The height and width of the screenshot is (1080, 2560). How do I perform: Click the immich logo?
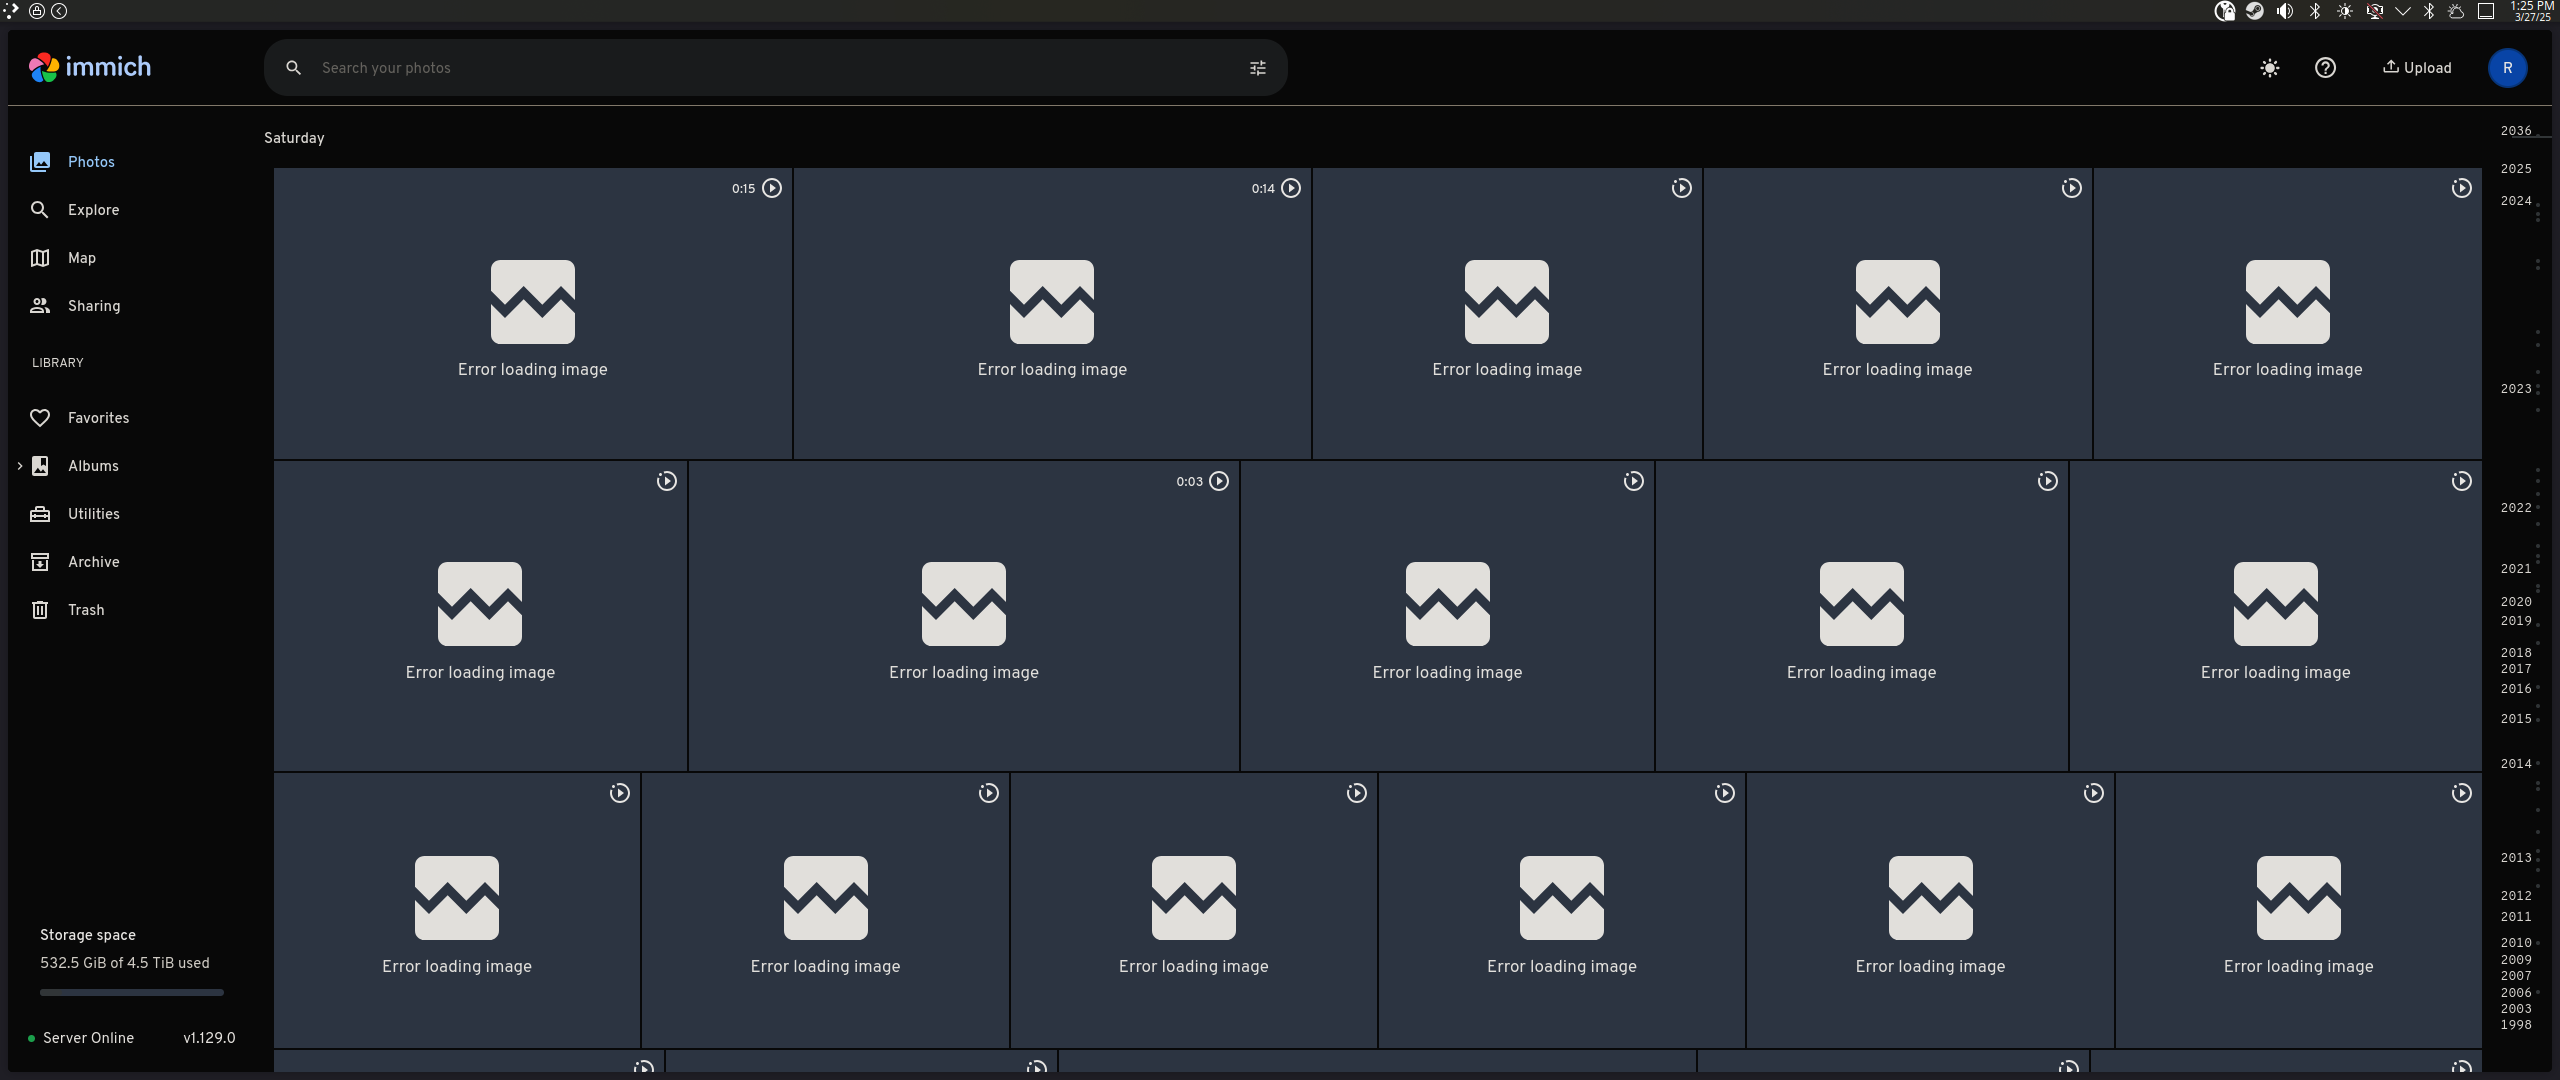pyautogui.click(x=90, y=67)
